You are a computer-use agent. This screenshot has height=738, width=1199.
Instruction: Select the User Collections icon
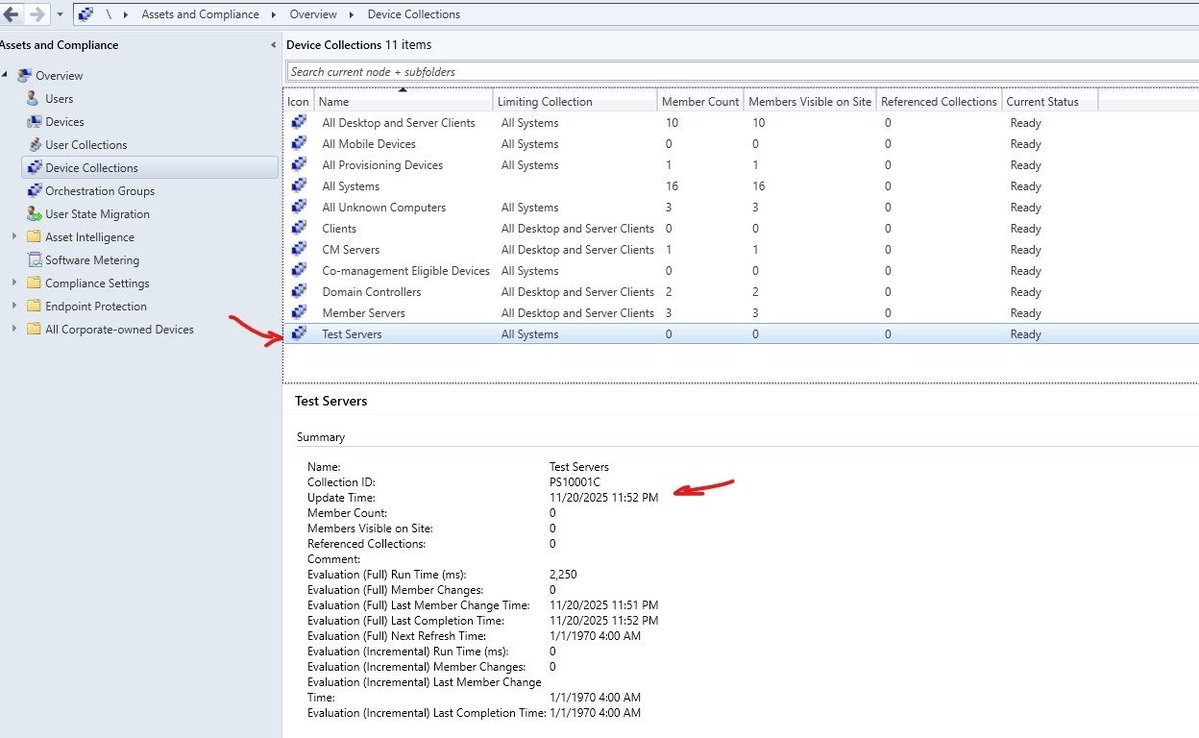point(33,144)
